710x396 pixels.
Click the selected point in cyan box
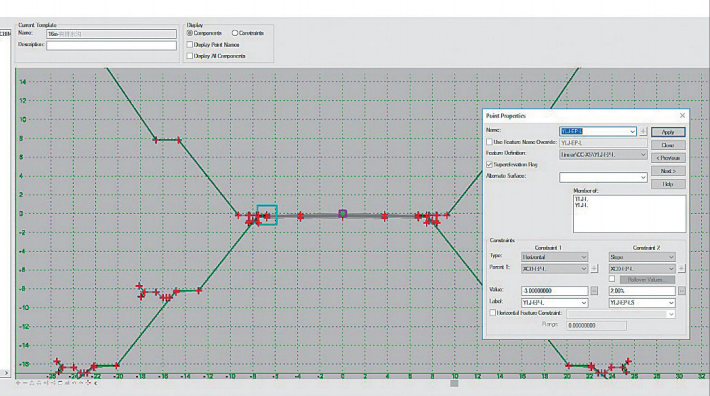(x=267, y=215)
